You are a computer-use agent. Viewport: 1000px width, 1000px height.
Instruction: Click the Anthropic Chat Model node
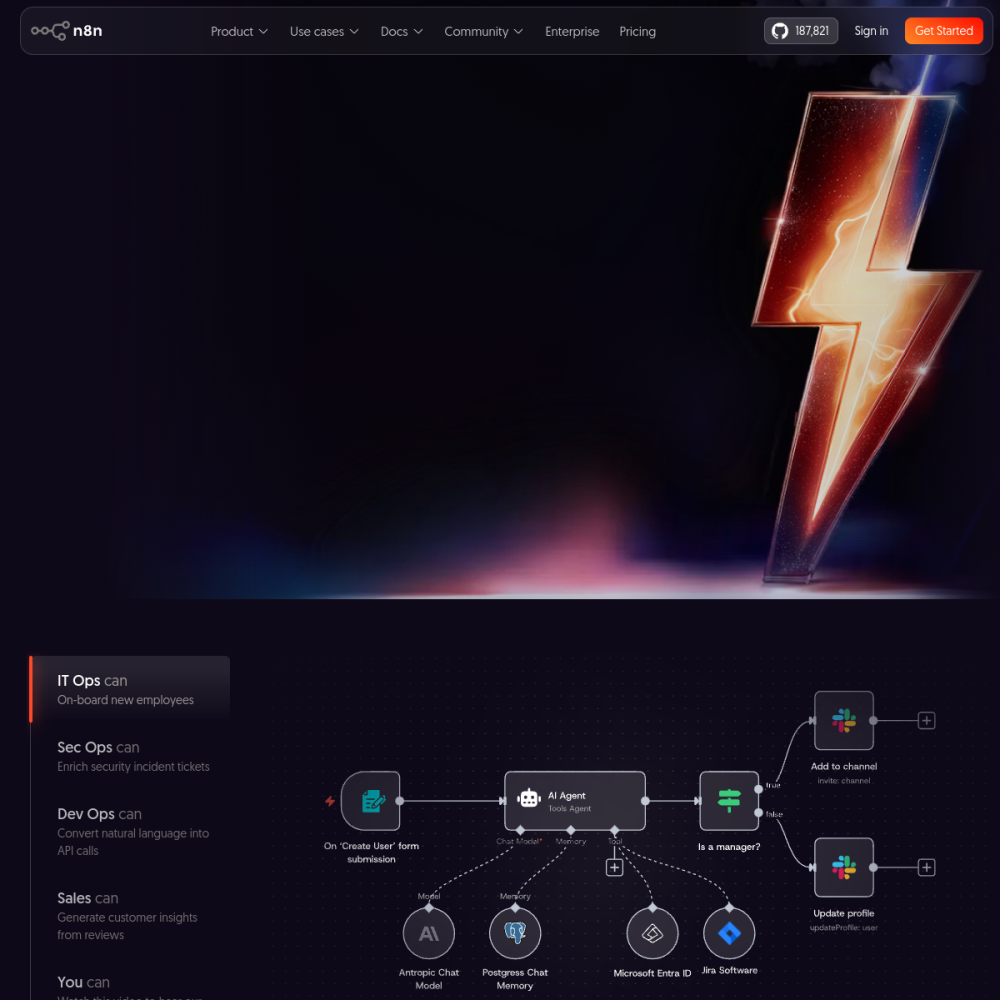point(429,933)
